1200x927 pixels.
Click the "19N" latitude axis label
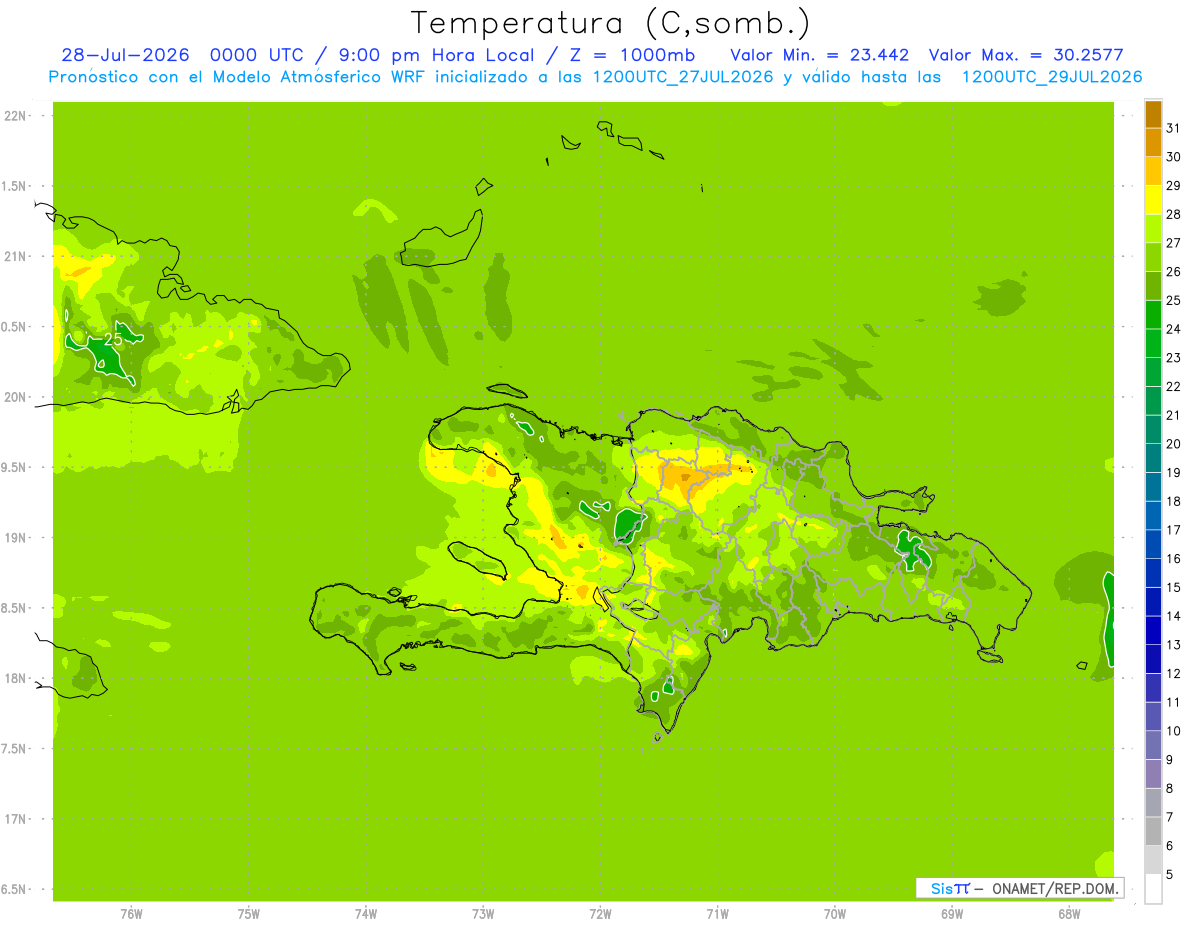click(15, 538)
